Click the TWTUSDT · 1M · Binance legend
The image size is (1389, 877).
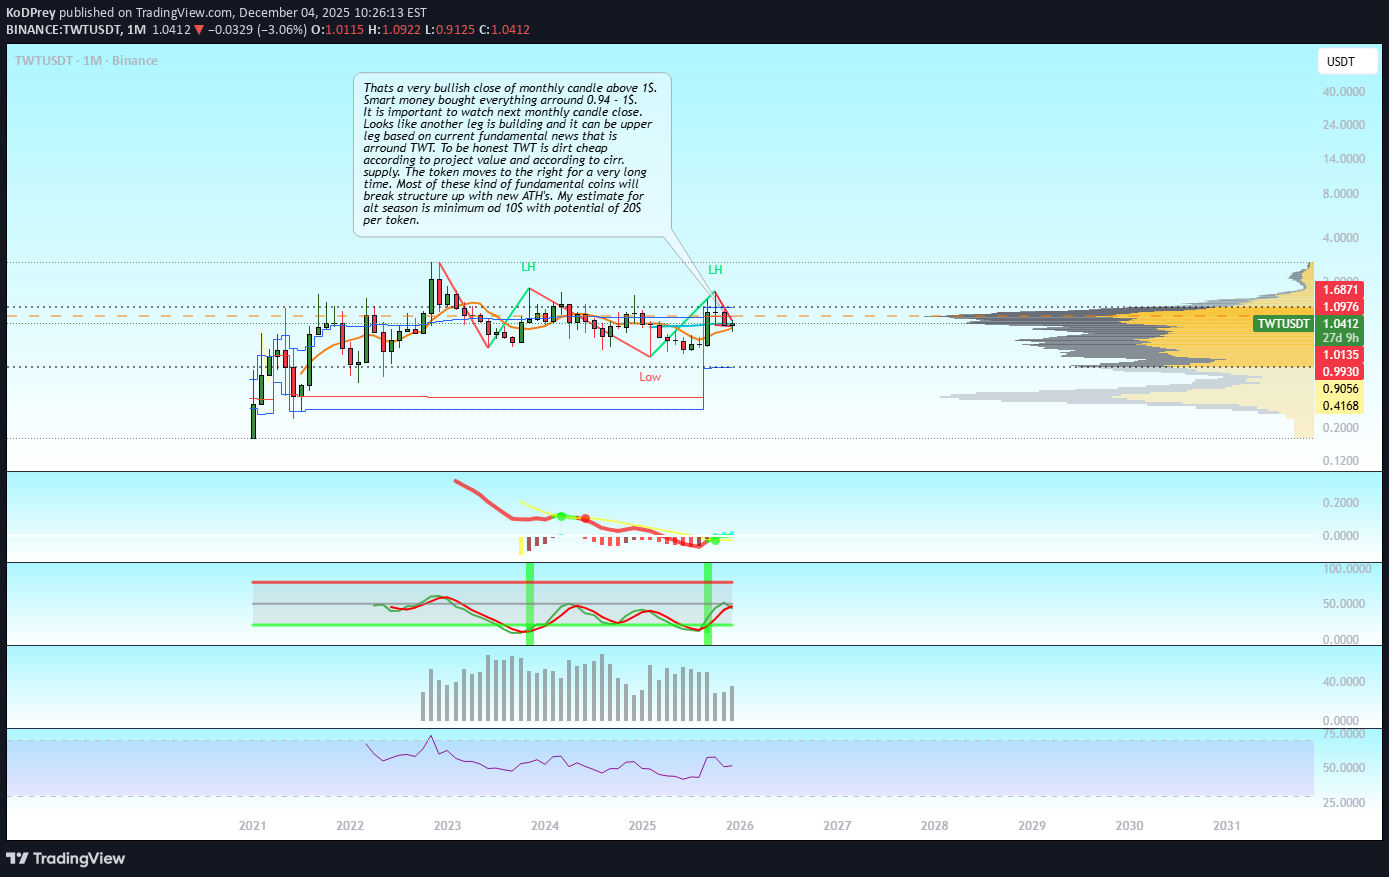click(86, 61)
